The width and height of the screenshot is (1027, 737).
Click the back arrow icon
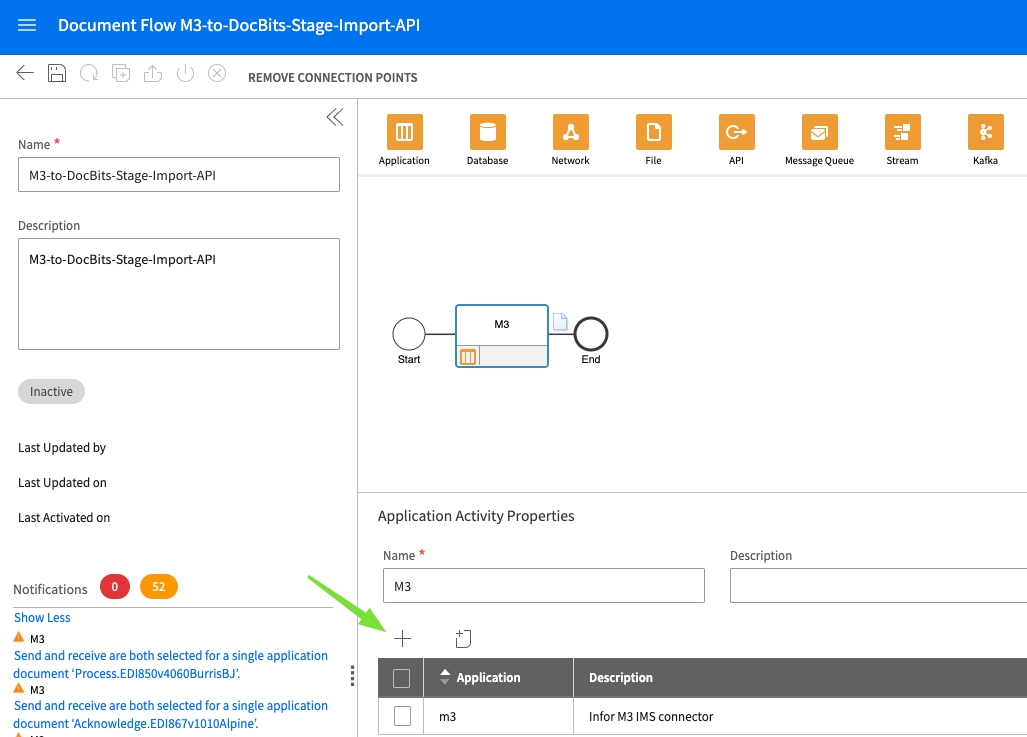click(25, 73)
